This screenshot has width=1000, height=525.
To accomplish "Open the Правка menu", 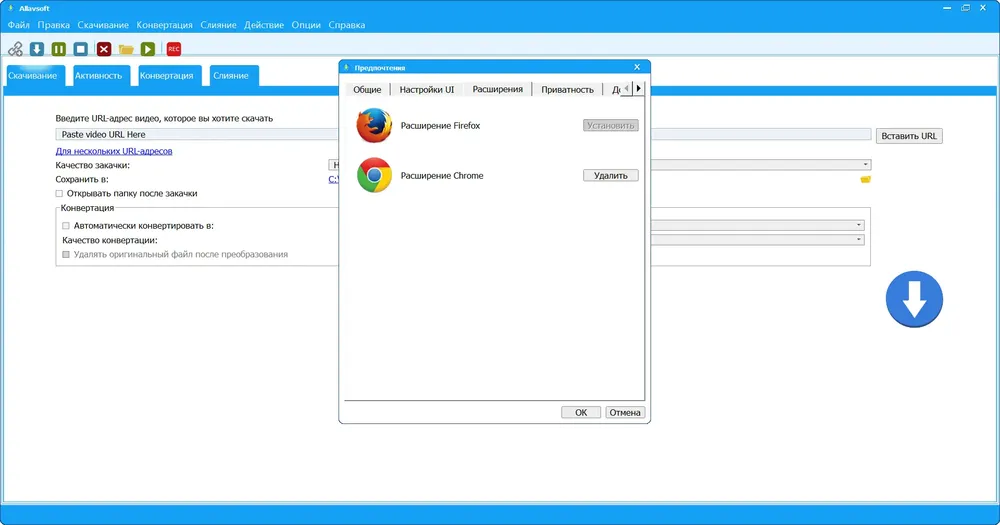I will click(54, 25).
